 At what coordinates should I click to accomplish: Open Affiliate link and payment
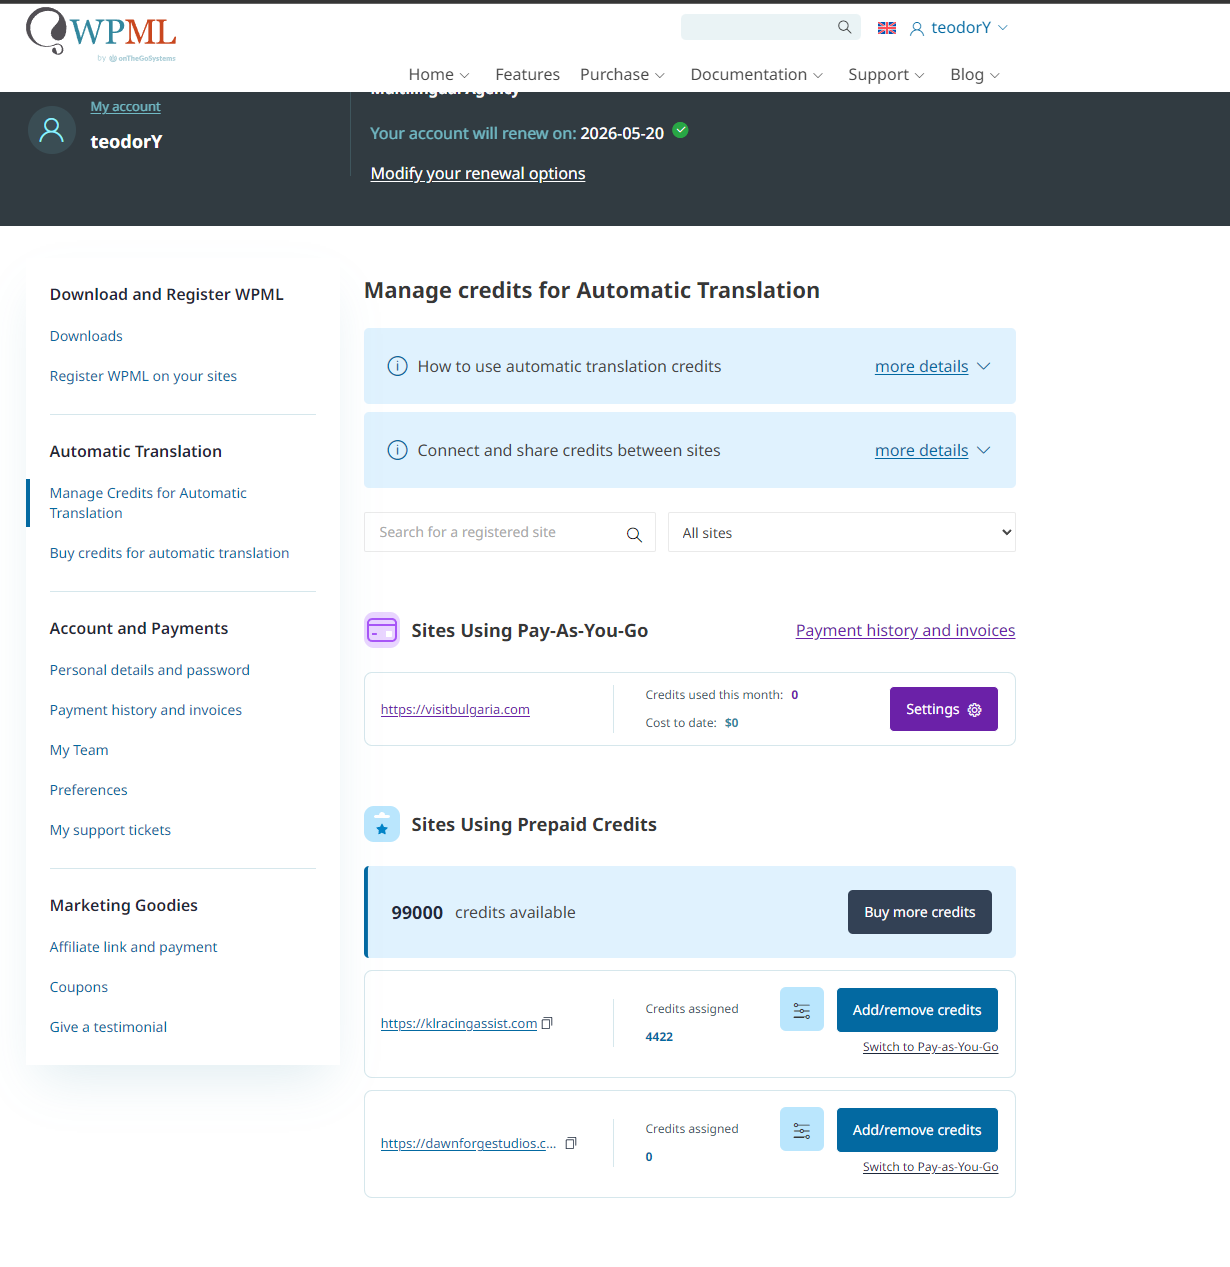[133, 947]
